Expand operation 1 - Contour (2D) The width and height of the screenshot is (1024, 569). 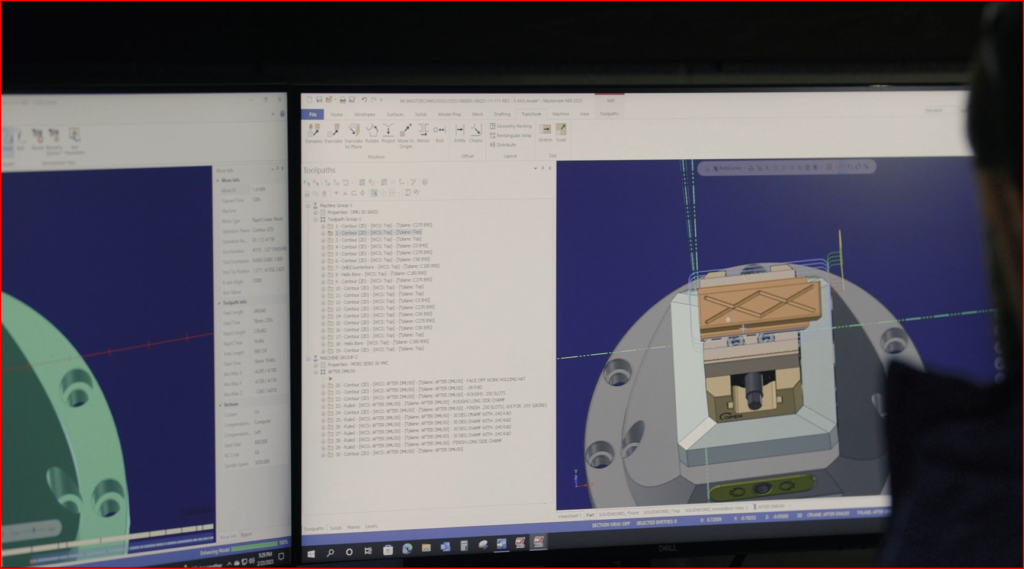tap(323, 226)
